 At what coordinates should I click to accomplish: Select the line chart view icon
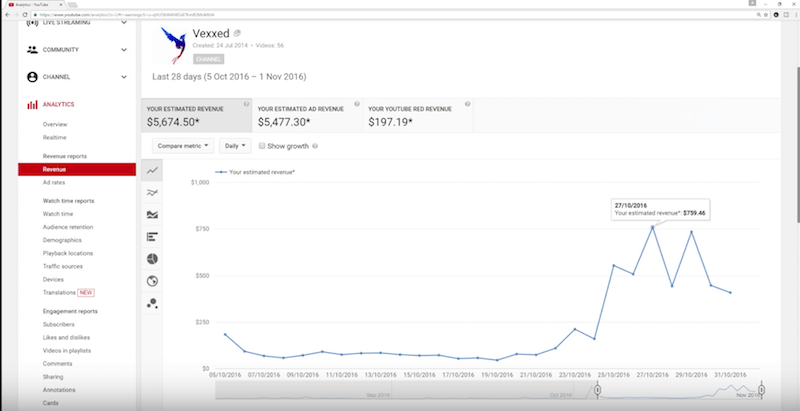point(152,171)
